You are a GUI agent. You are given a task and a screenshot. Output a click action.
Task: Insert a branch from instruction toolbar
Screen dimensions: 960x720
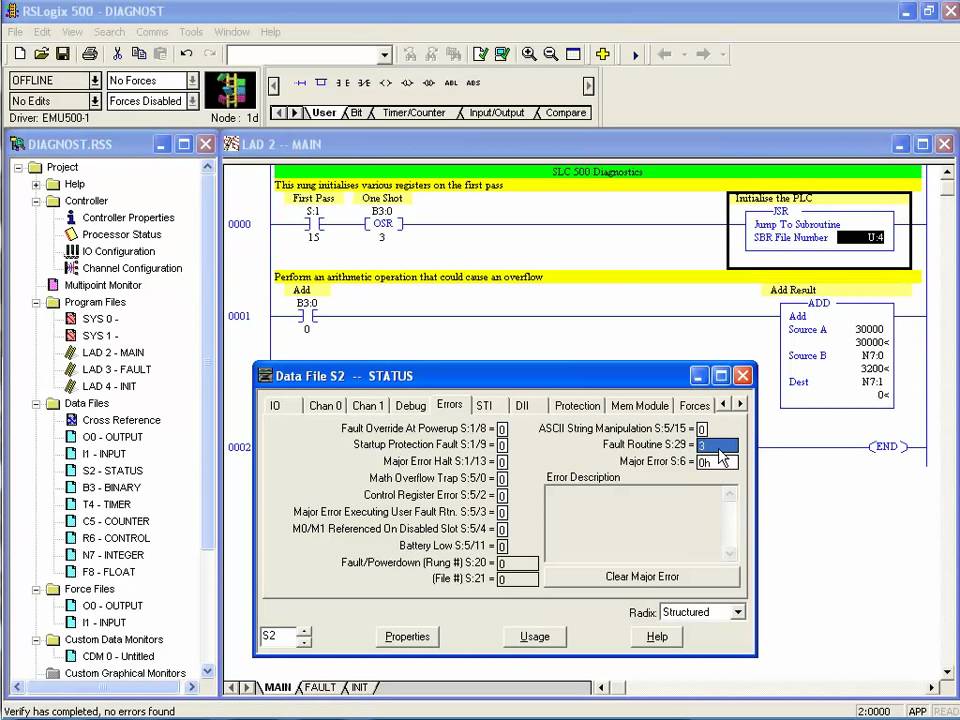[321, 83]
